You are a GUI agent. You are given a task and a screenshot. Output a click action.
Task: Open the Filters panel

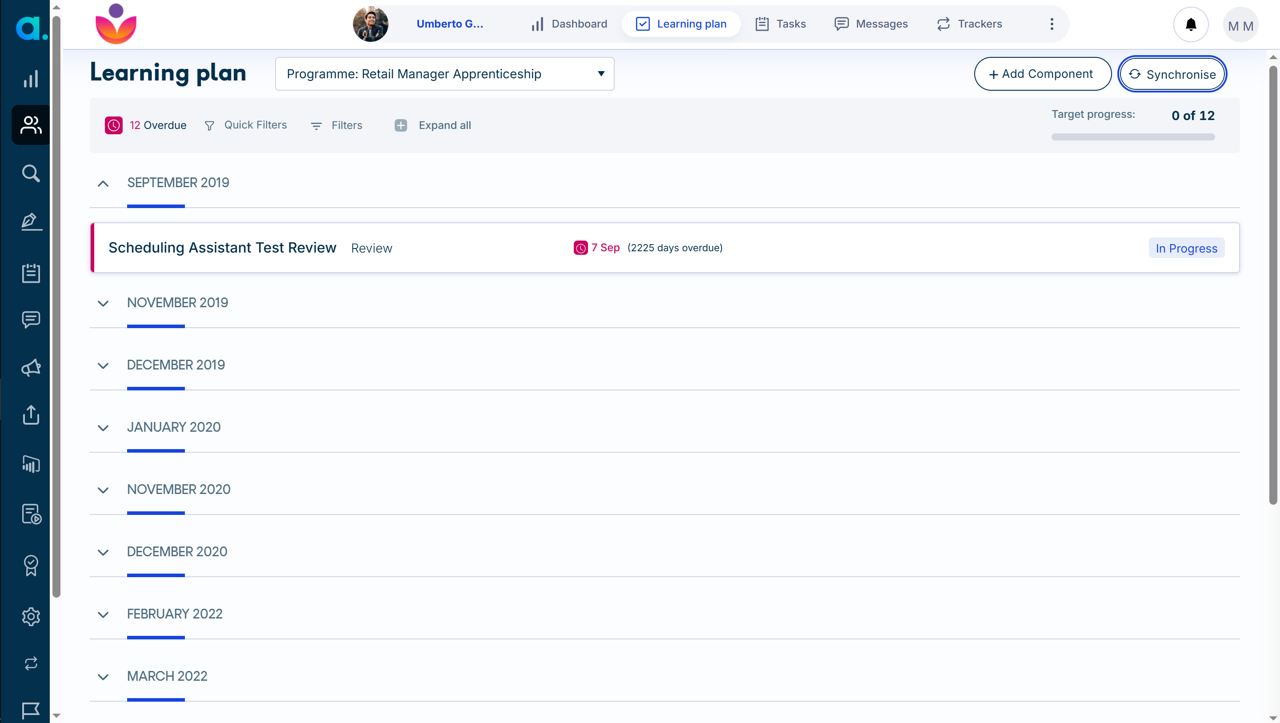click(x=336, y=125)
